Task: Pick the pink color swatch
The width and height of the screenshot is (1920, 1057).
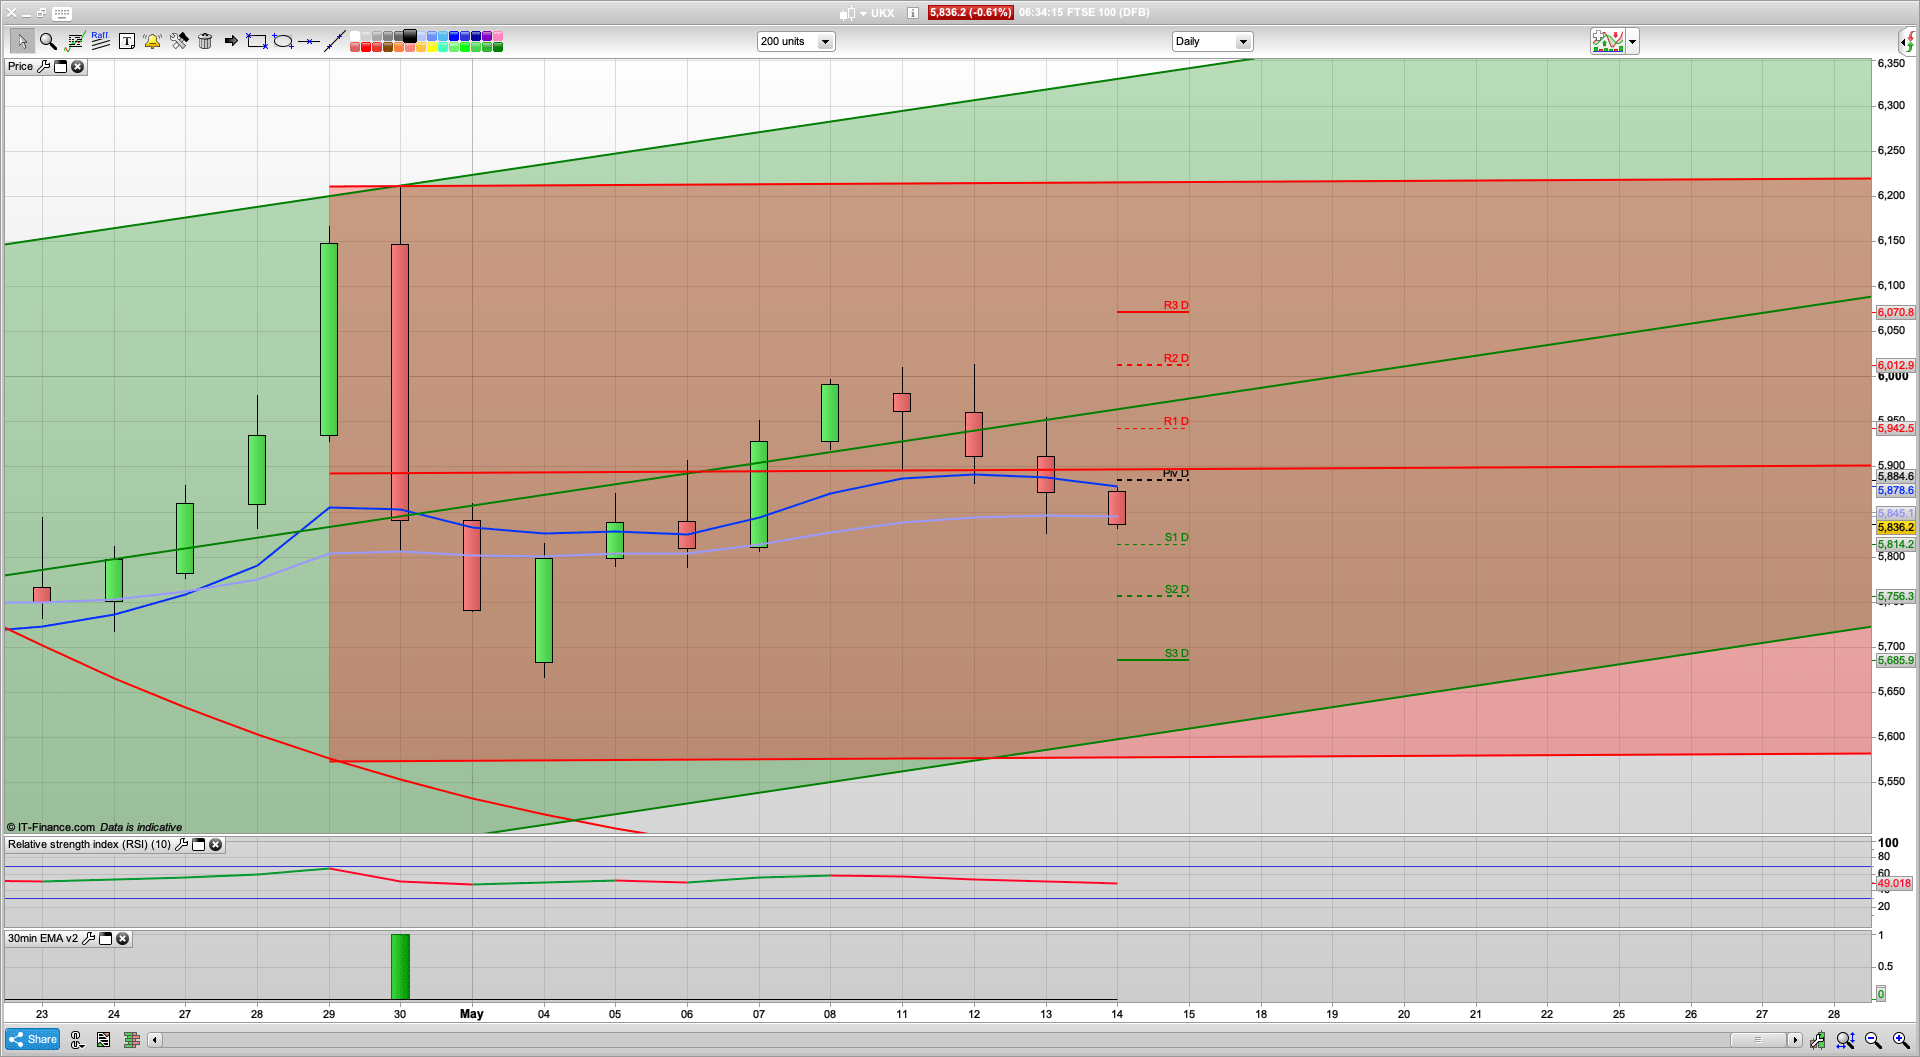Action: click(498, 36)
